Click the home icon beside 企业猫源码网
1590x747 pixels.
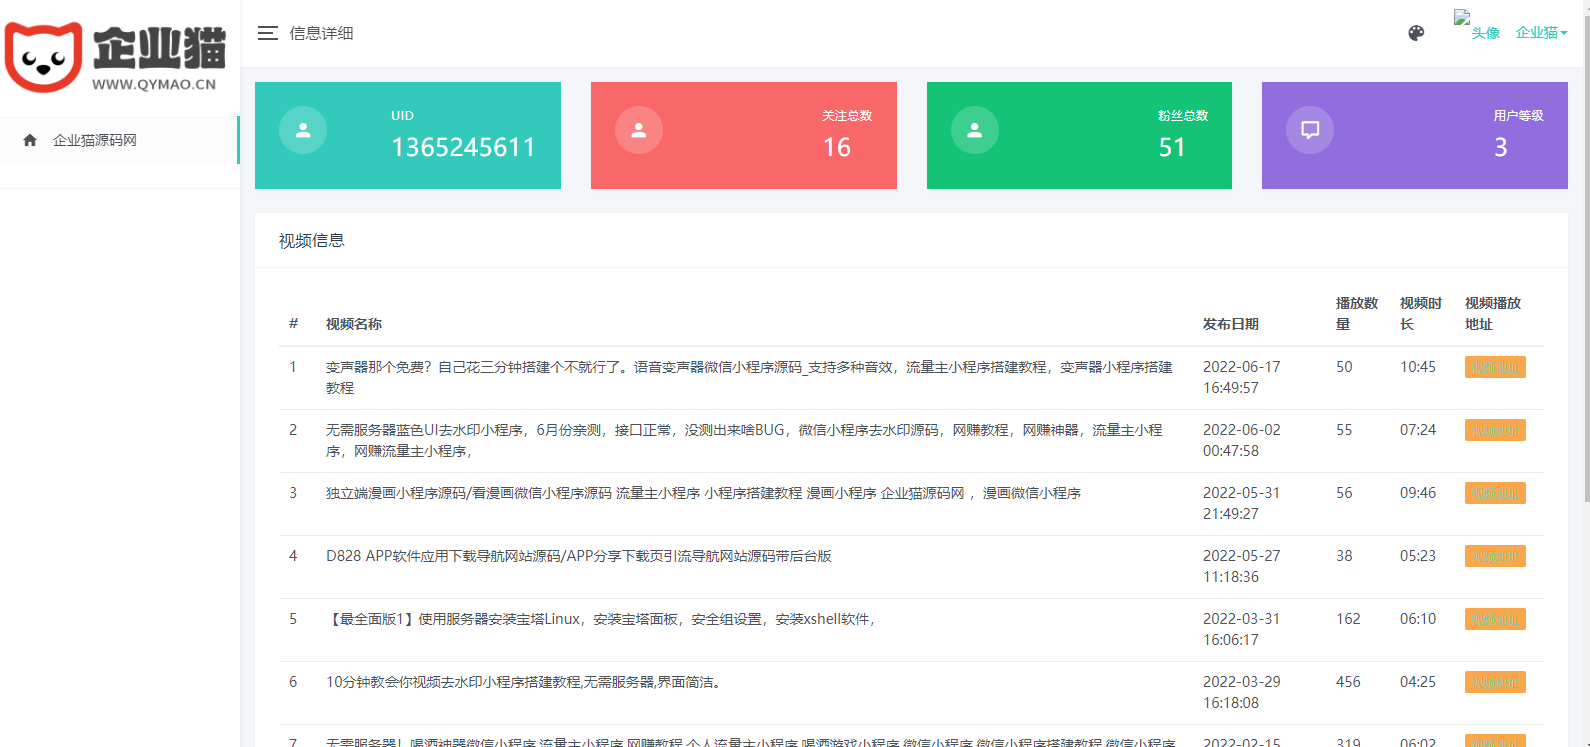[x=30, y=140]
